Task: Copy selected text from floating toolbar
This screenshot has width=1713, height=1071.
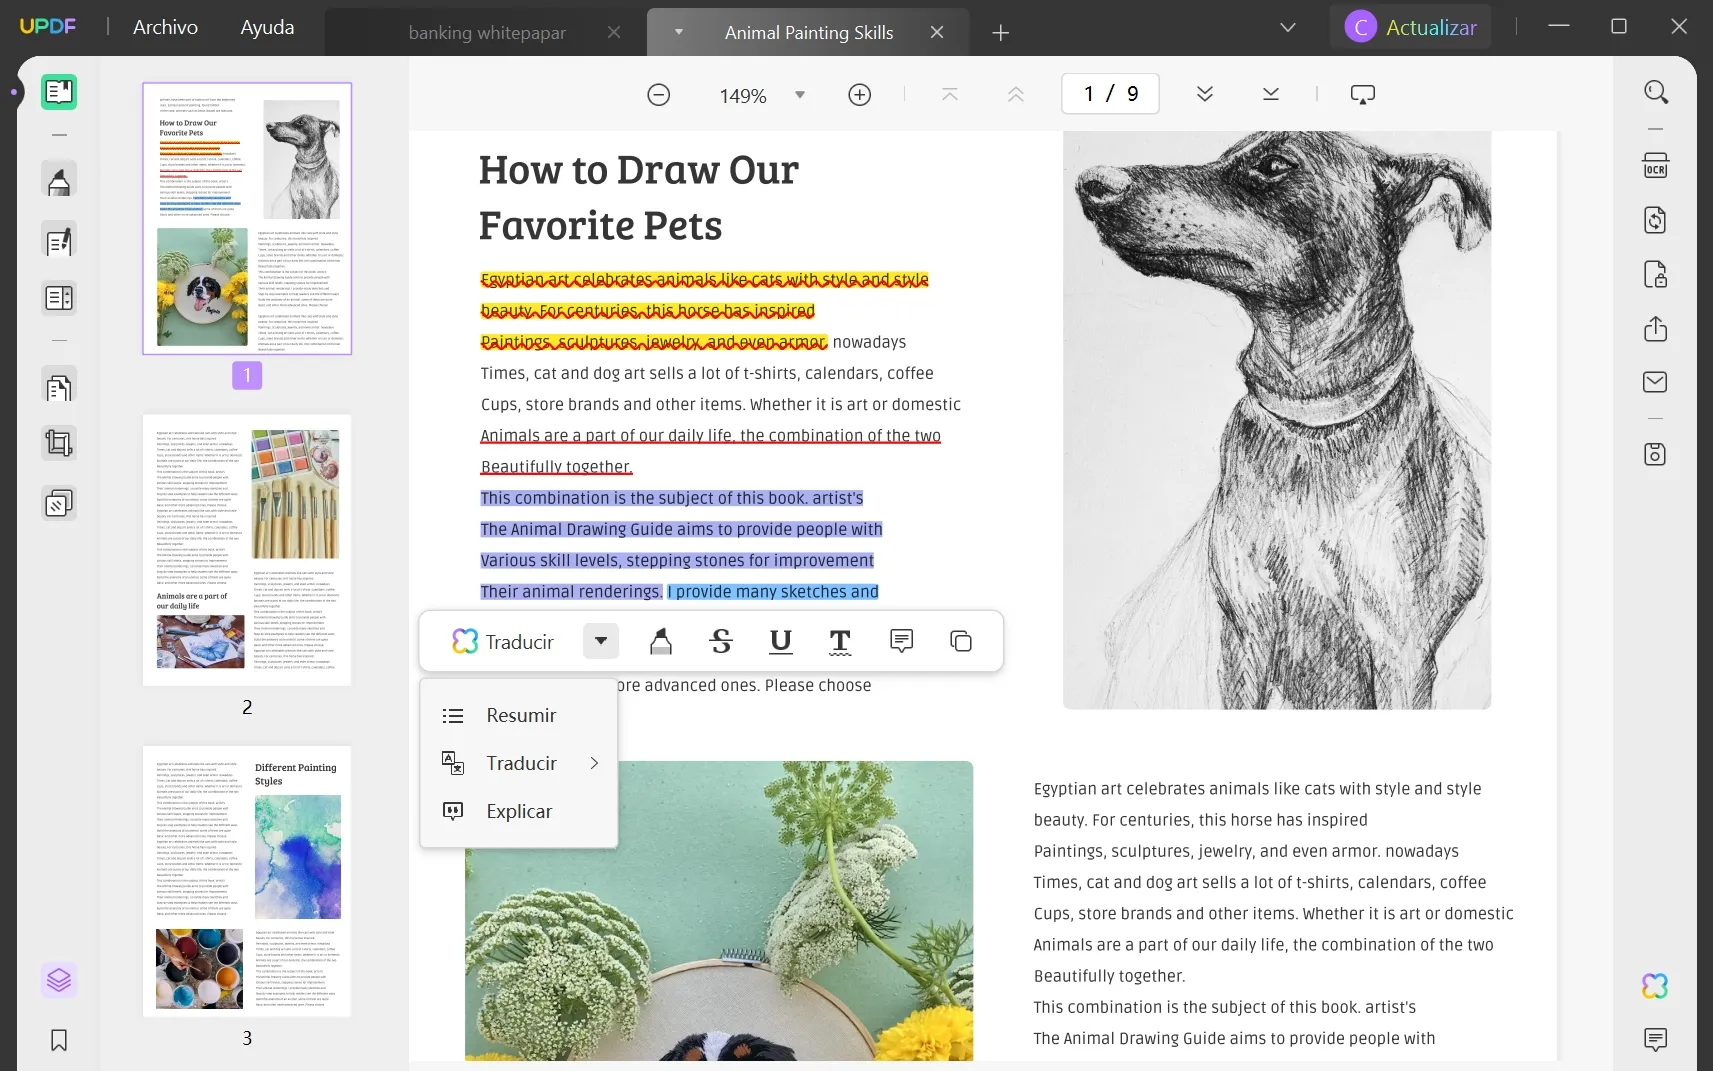Action: 961,641
